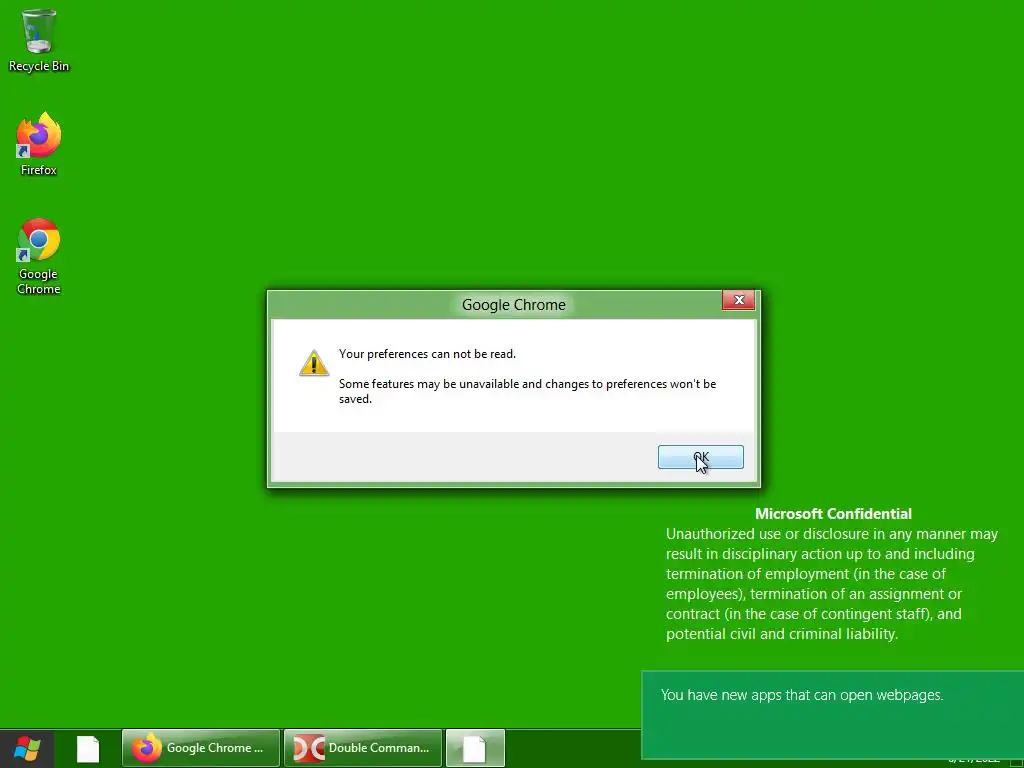Open the Recycle Bin desktop icon
1024x768 pixels.
pos(39,40)
